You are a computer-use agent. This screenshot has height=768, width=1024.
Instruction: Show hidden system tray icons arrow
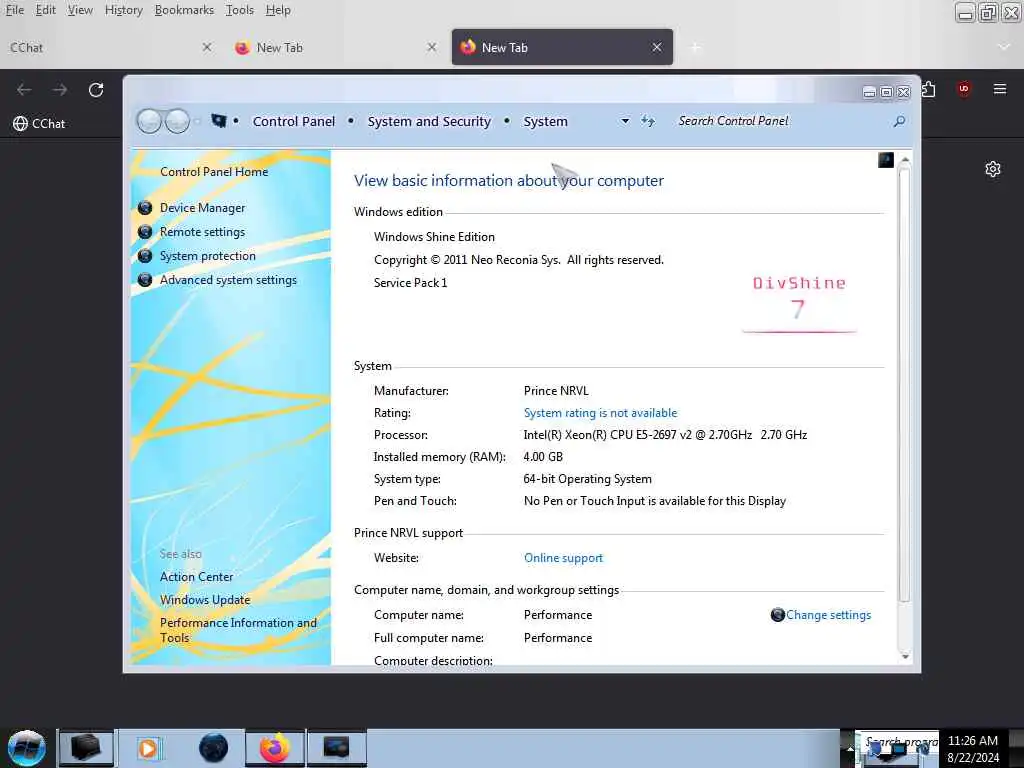(850, 748)
